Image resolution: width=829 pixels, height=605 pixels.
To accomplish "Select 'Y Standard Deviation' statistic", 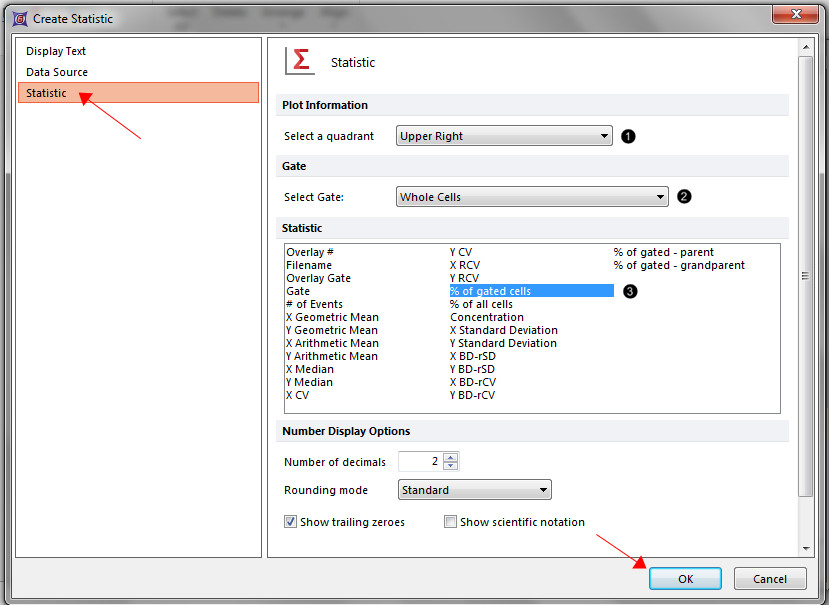I will click(503, 343).
